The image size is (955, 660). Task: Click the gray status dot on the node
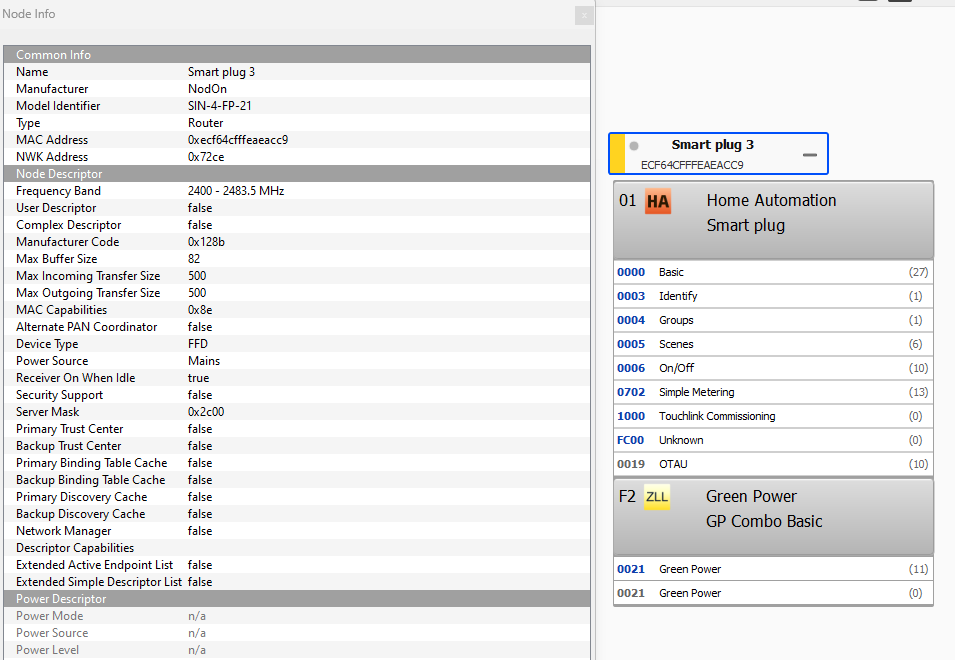point(634,146)
